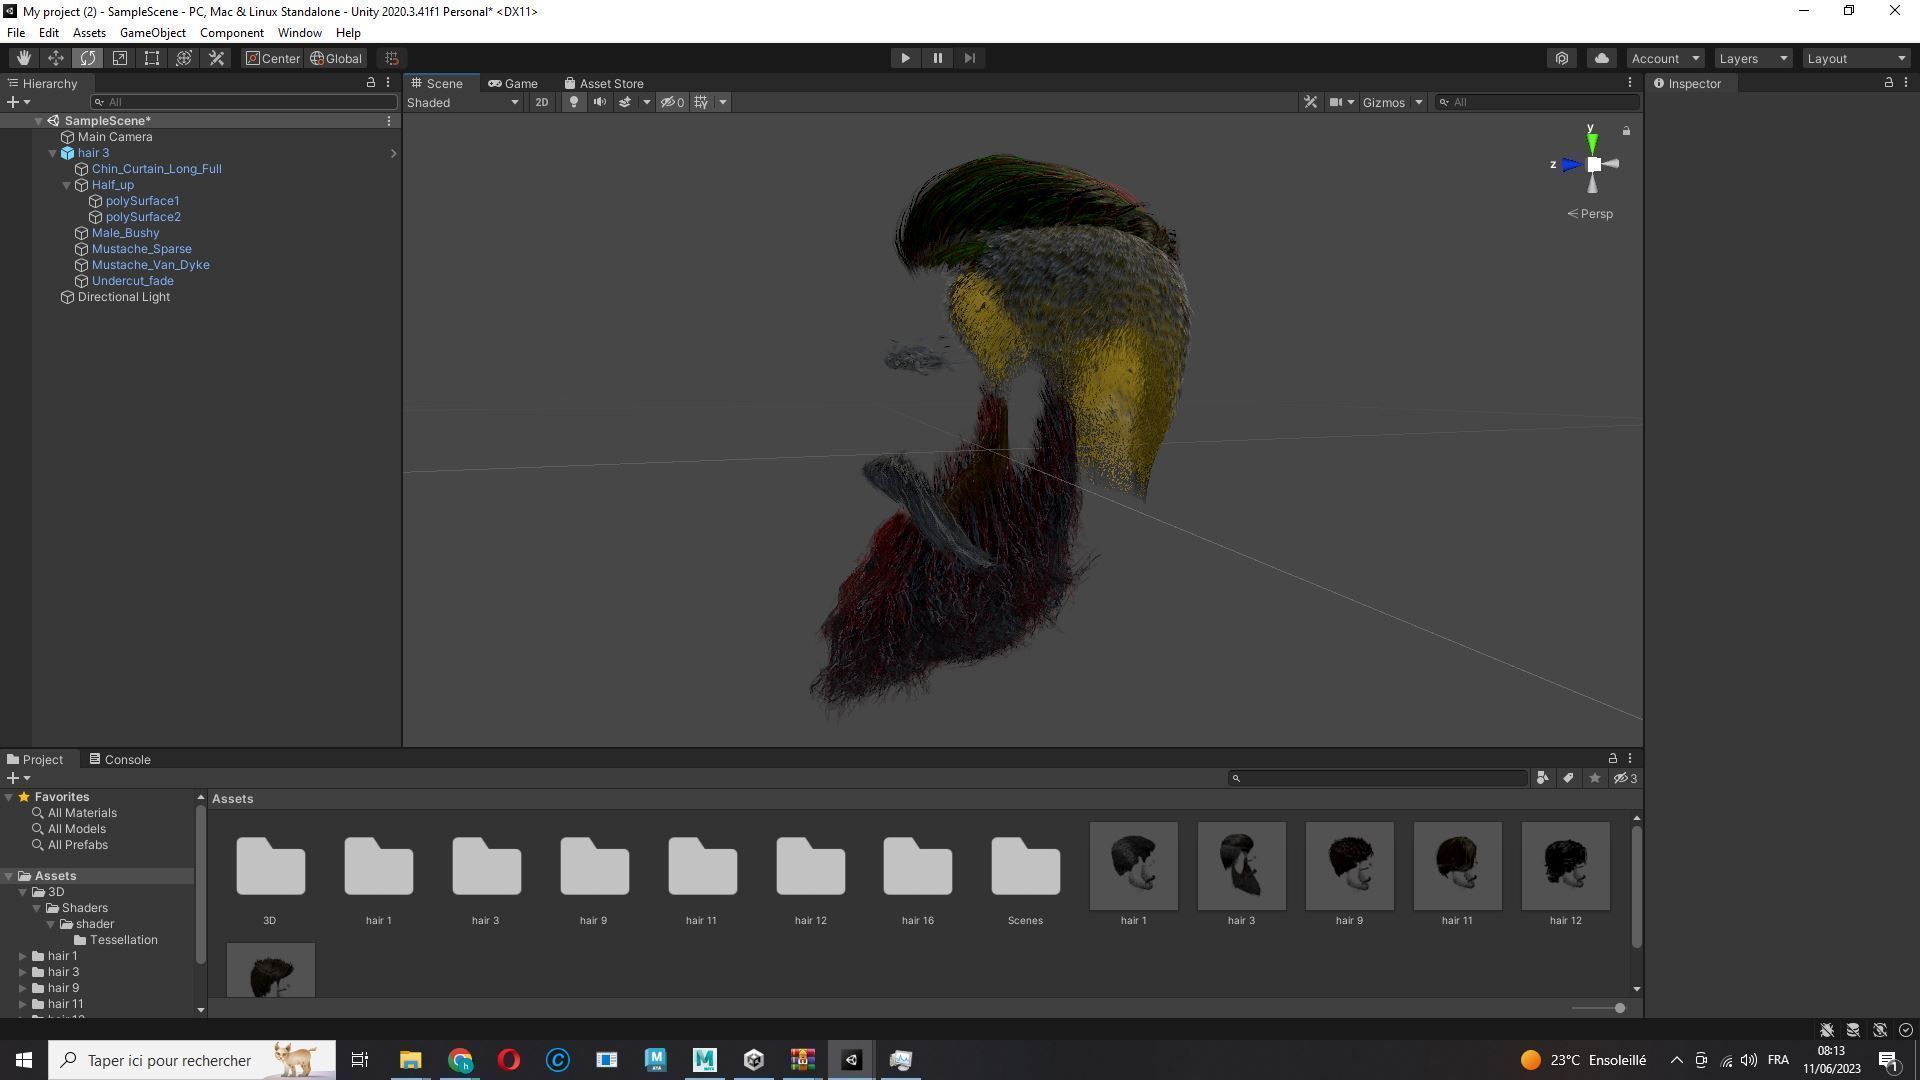This screenshot has height=1080, width=1920.
Task: Click the Pause button
Action: tap(937, 58)
